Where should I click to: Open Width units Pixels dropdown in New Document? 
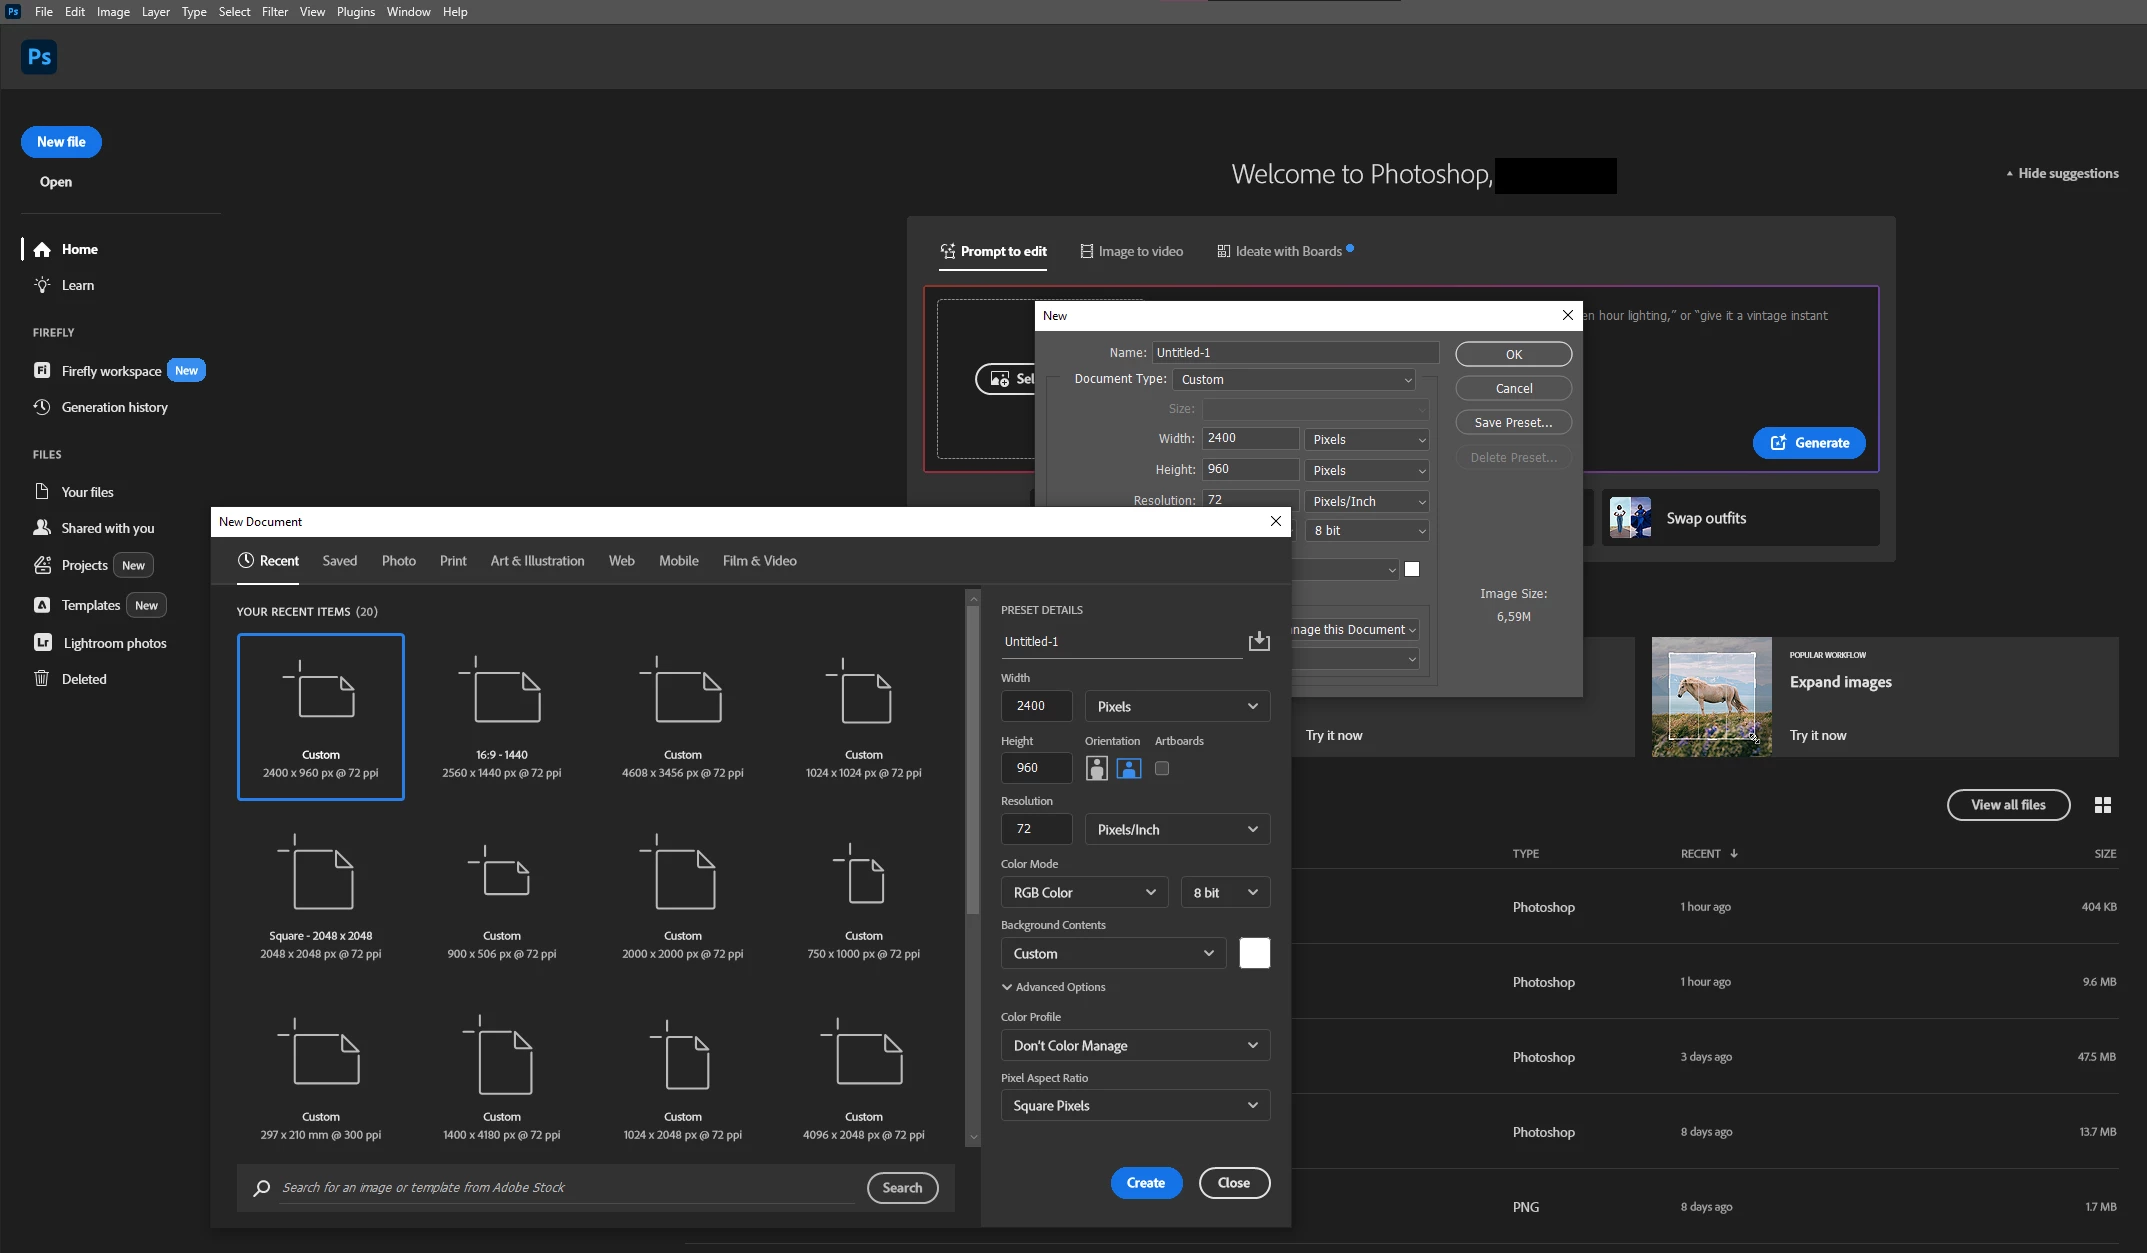[1177, 706]
